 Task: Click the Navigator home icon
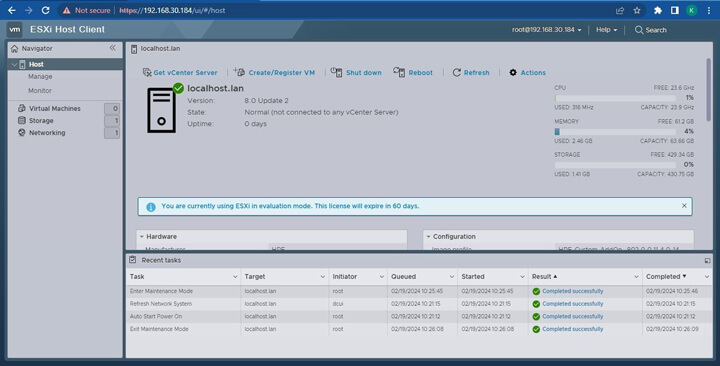[15, 48]
